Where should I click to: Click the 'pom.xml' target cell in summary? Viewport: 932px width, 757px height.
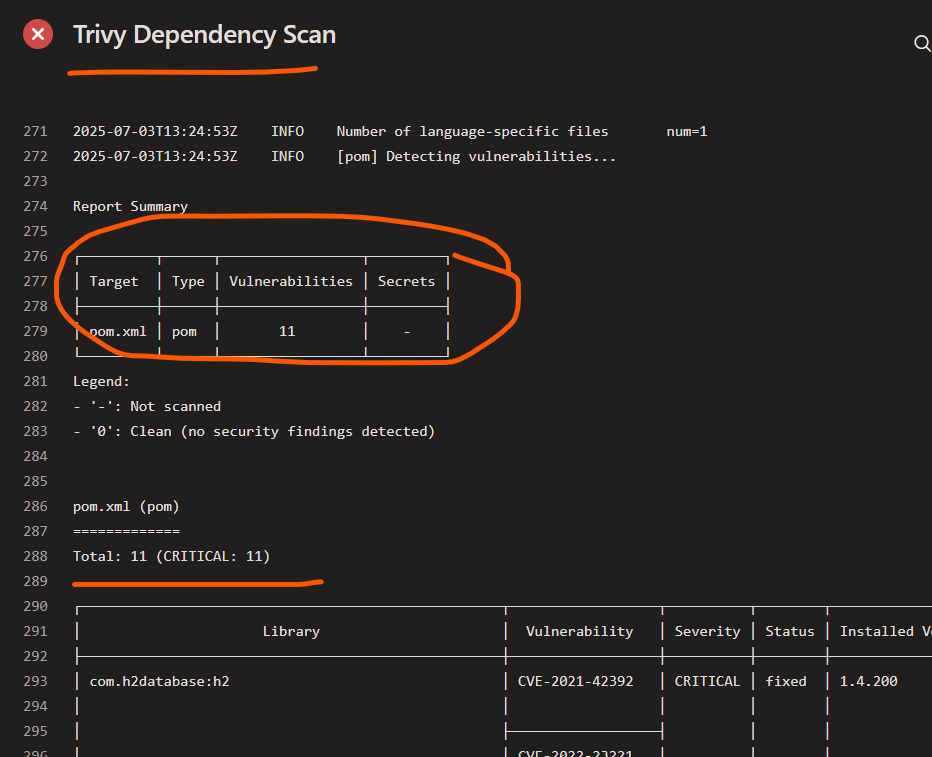tap(118, 332)
